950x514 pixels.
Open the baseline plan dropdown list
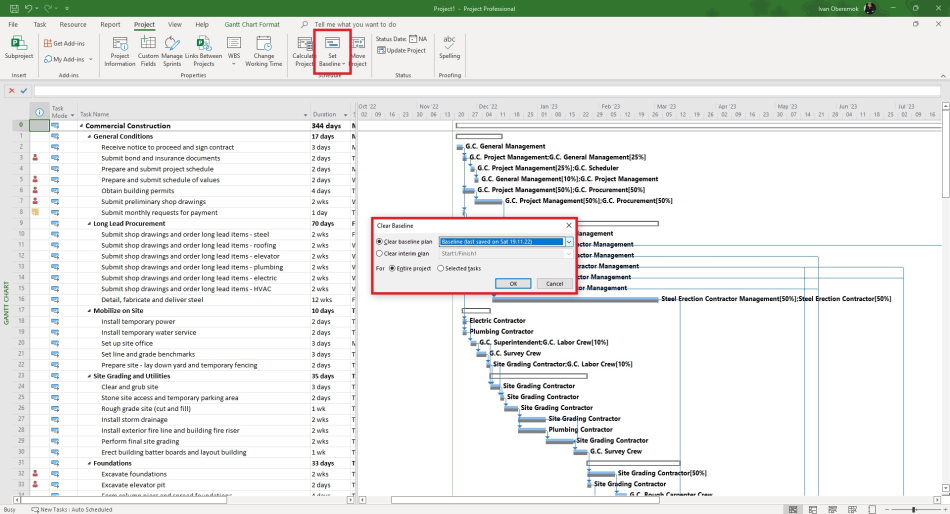(568, 241)
